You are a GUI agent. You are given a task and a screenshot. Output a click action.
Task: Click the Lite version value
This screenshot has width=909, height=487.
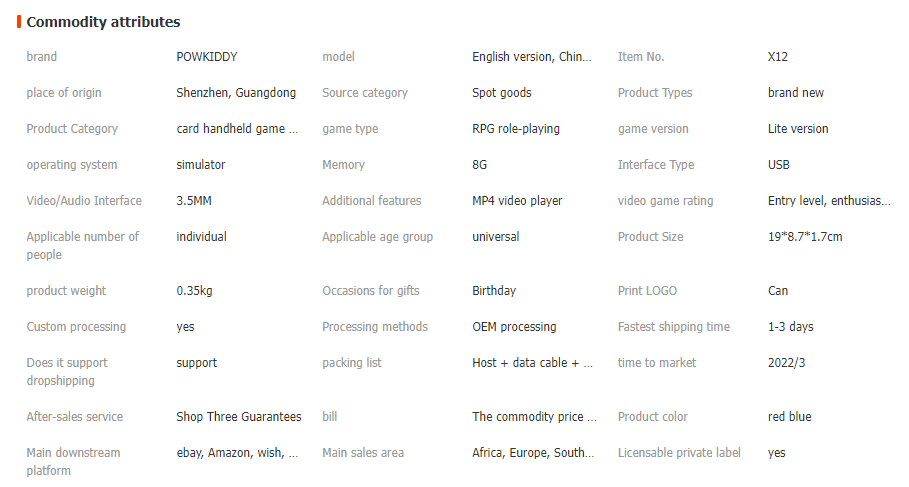click(798, 129)
